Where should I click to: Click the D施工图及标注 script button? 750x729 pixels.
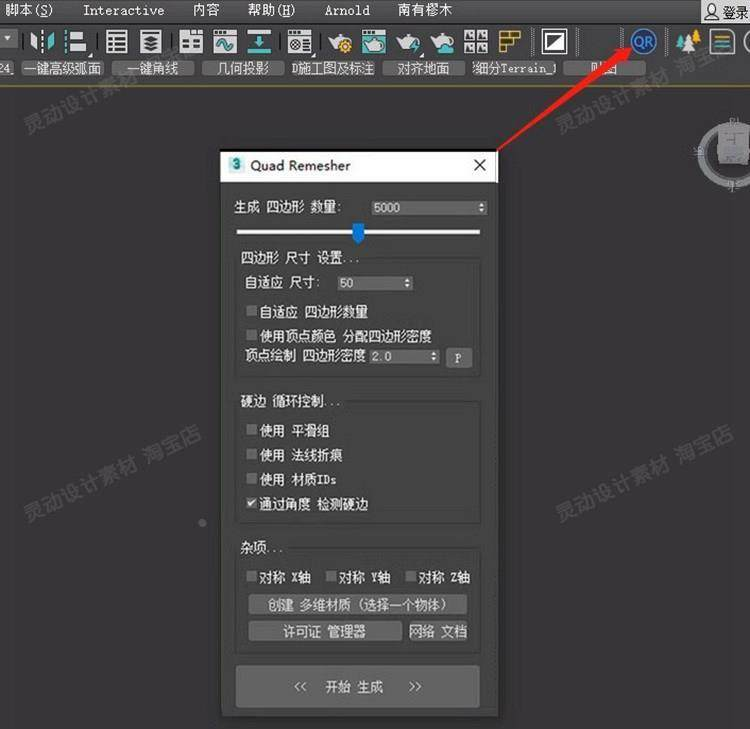pyautogui.click(x=333, y=68)
